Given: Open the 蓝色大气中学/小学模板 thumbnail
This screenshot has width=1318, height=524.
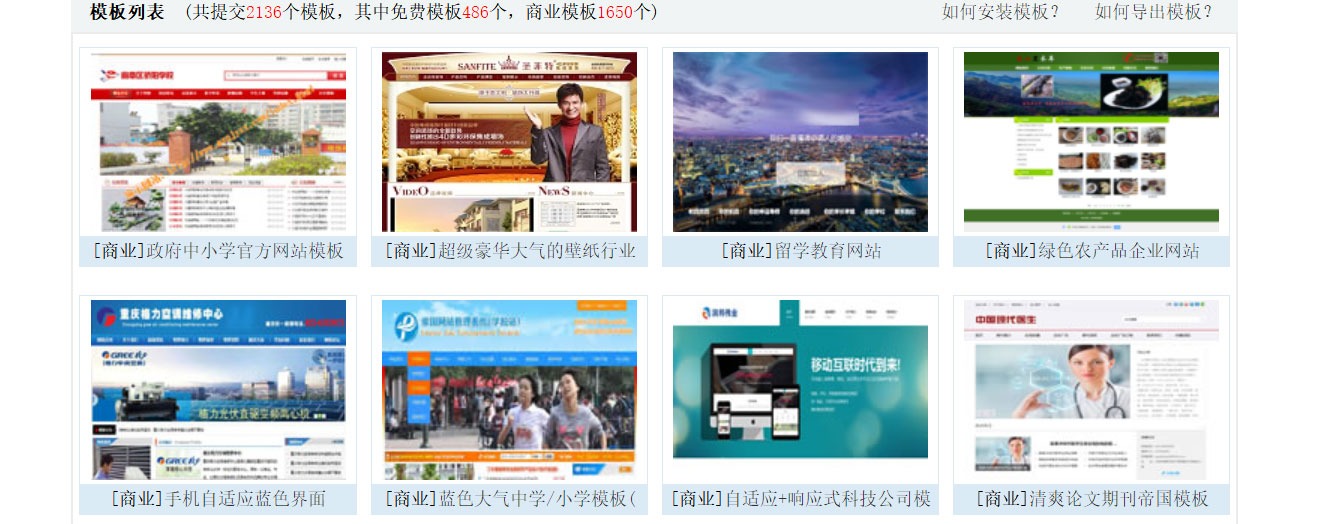Looking at the screenshot, I should pos(509,390).
